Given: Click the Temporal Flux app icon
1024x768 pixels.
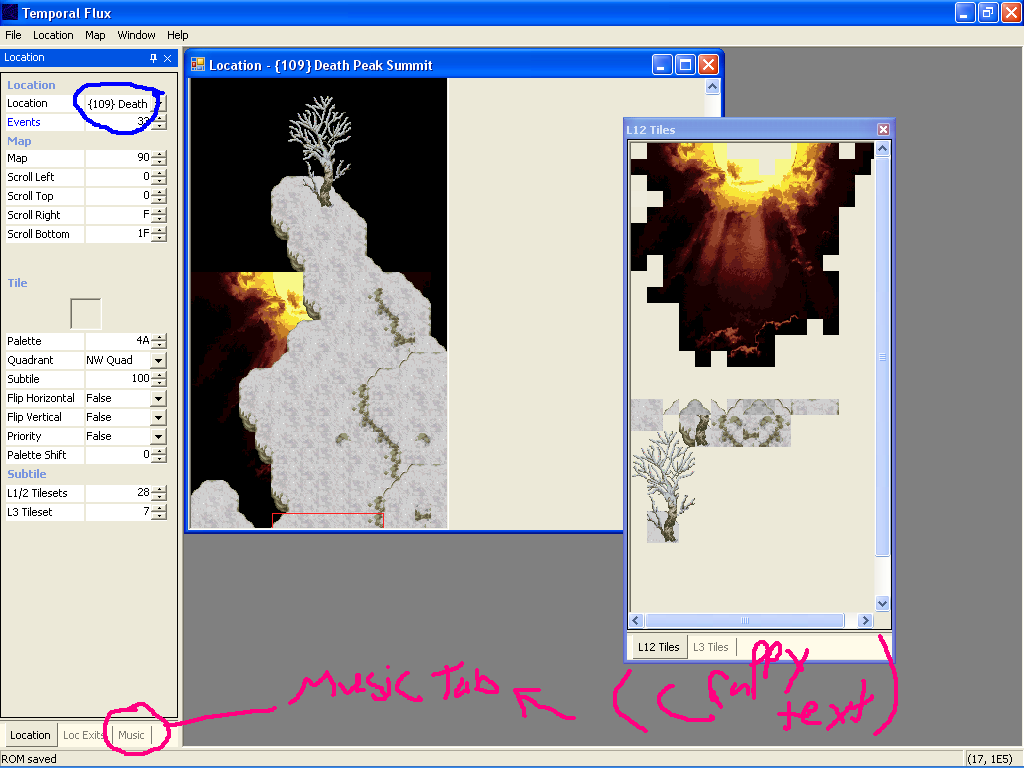Looking at the screenshot, I should click(x=10, y=13).
